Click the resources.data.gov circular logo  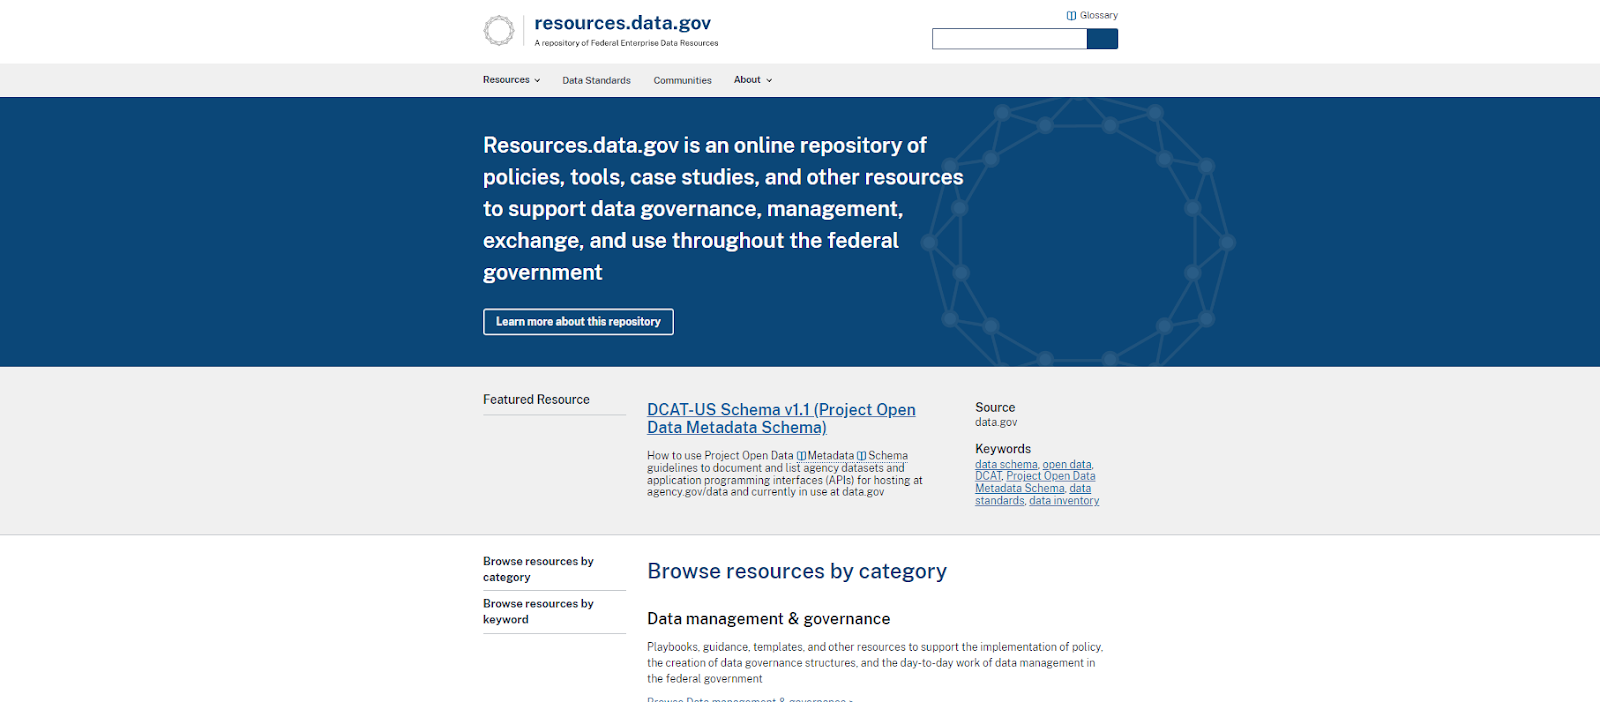498,30
